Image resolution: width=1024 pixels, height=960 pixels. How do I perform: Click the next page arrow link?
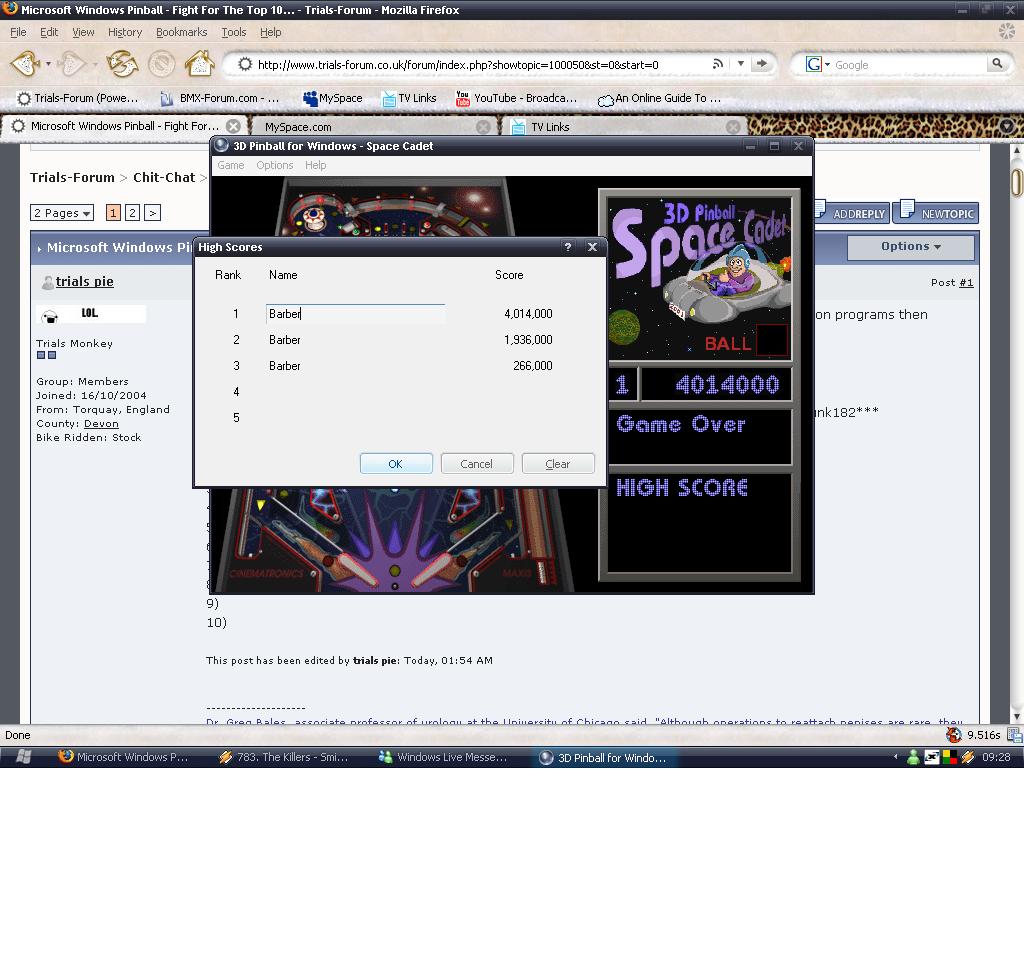[x=152, y=213]
